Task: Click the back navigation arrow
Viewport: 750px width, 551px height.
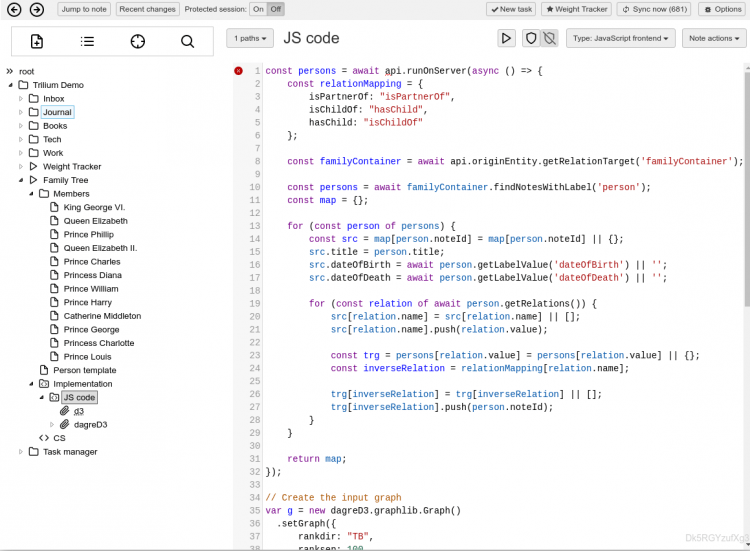Action: [13, 9]
